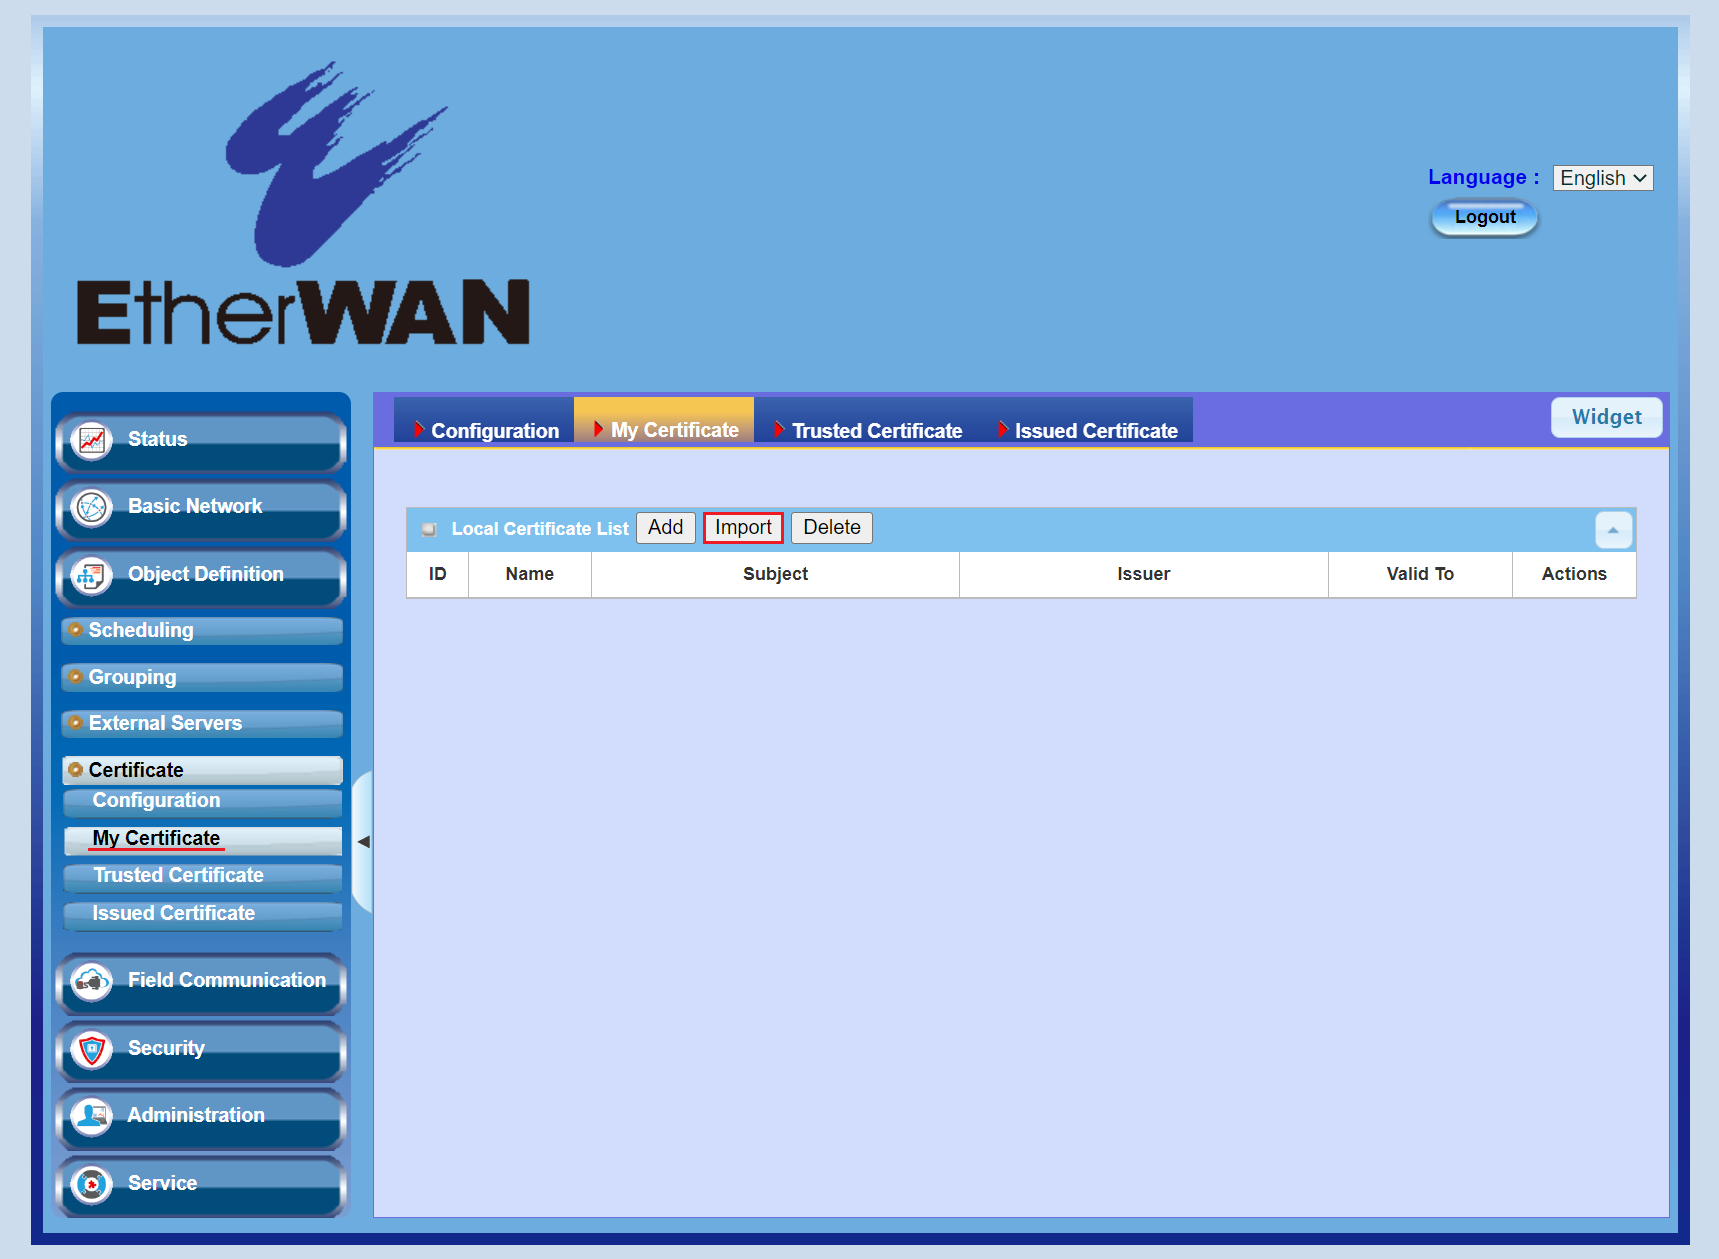Open the Security menu

(x=201, y=1050)
